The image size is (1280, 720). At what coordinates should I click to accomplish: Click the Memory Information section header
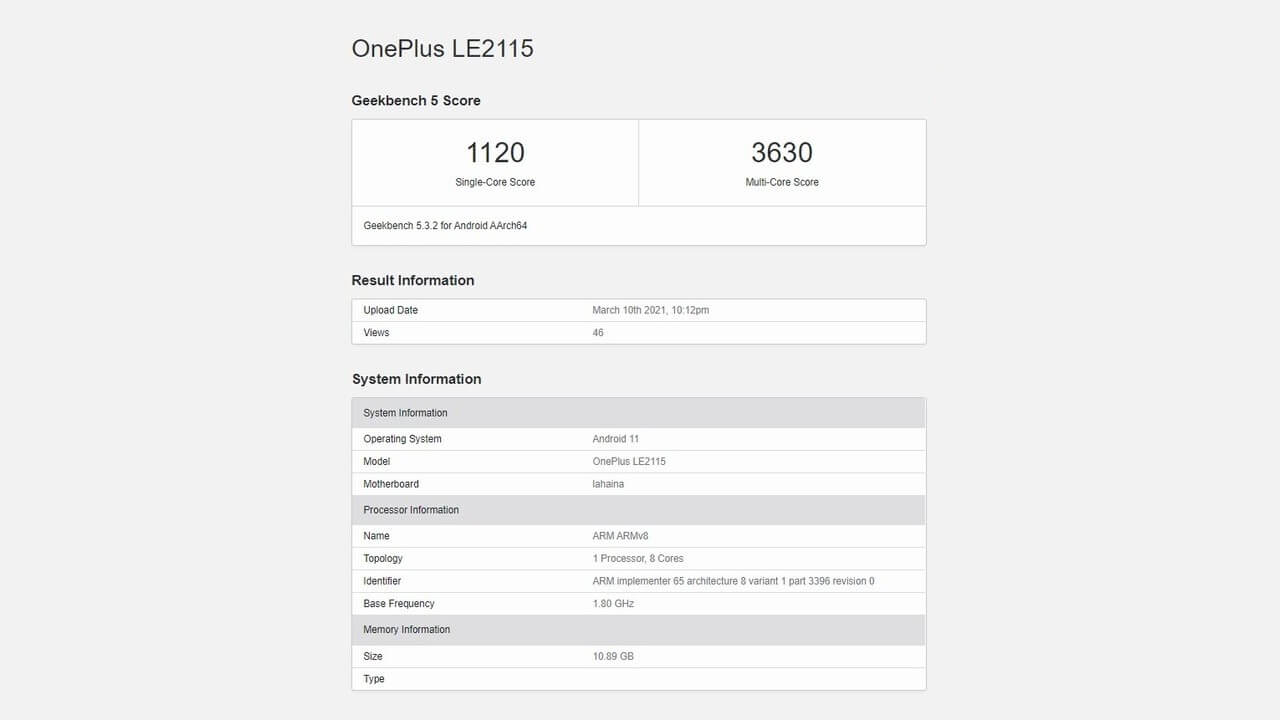[407, 630]
